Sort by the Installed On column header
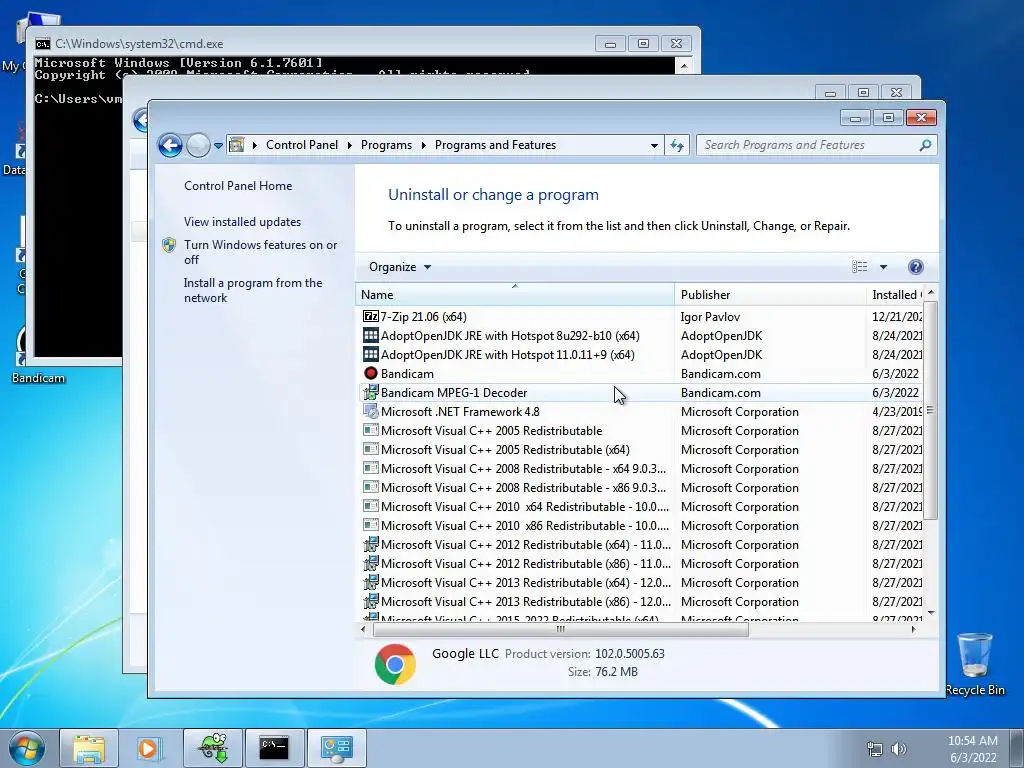 [895, 295]
